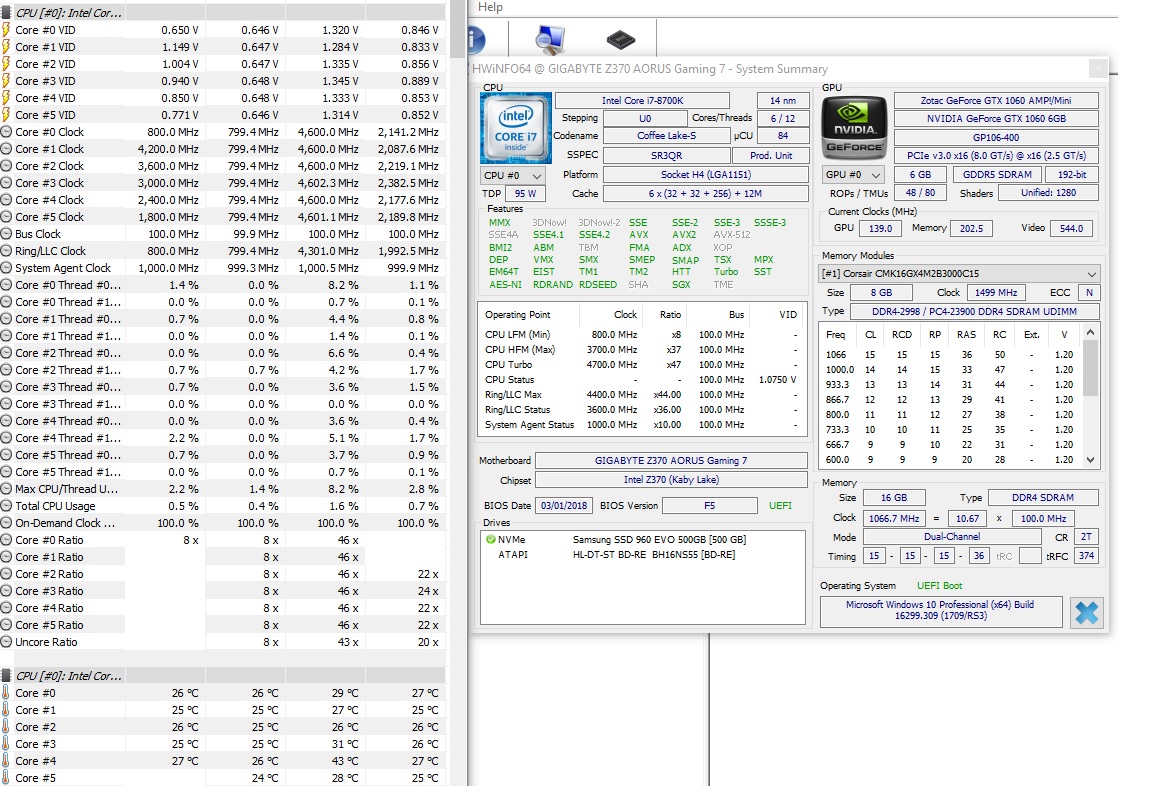Screen dimensions: 1152x786
Task: Select the GIGABYTE Z370 AORUS Gaming 7 motherboard field
Action: point(671,461)
